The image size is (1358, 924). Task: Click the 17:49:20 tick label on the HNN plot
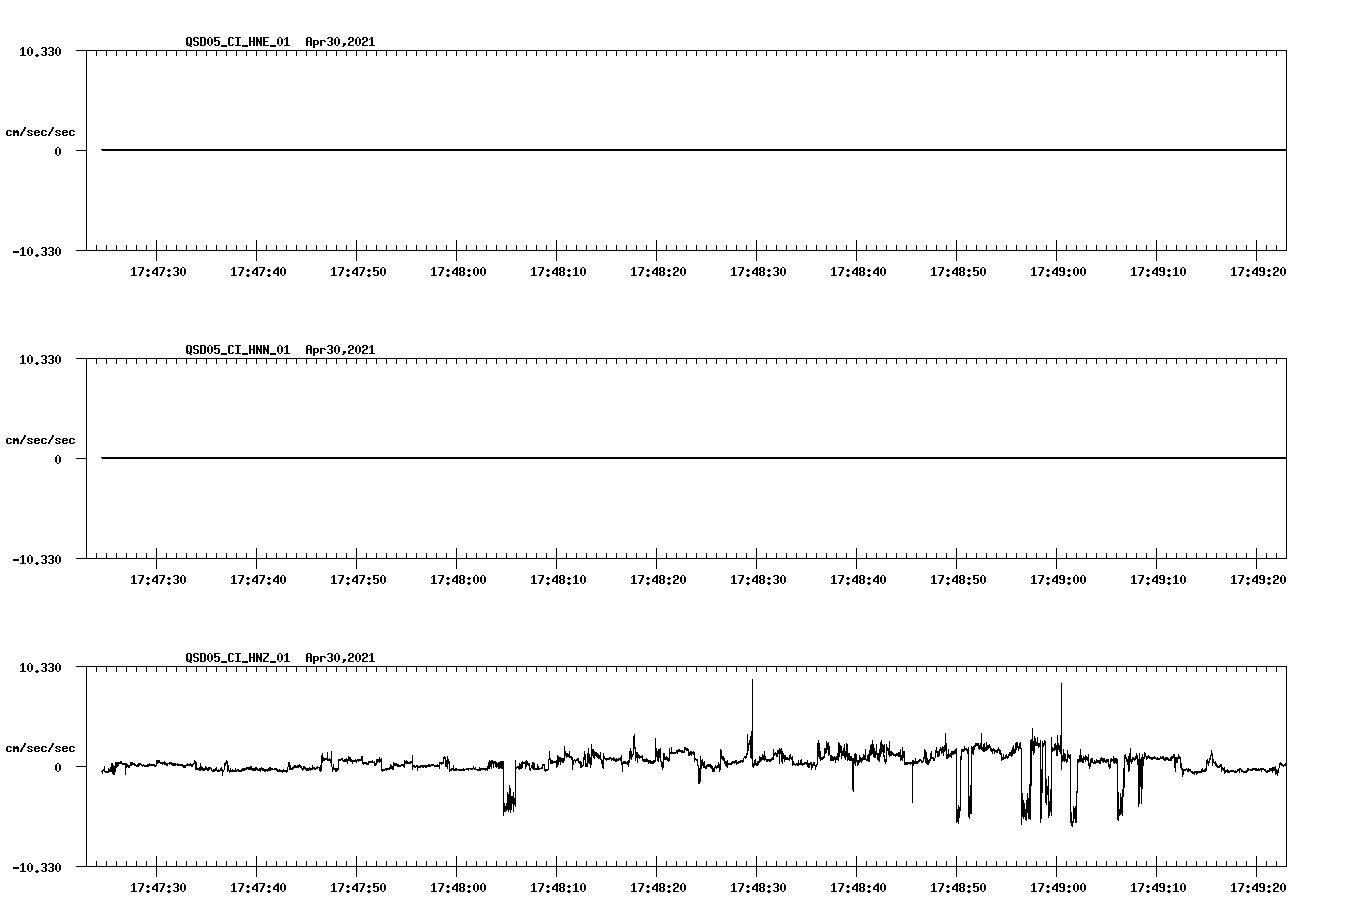pos(1257,577)
